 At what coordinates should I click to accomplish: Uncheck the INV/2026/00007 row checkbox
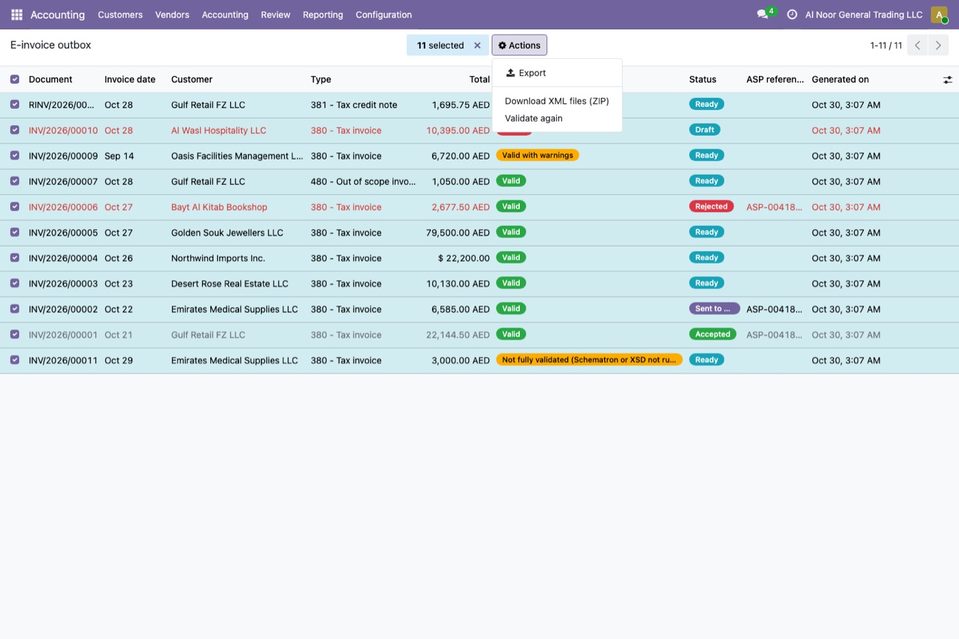[x=15, y=182]
